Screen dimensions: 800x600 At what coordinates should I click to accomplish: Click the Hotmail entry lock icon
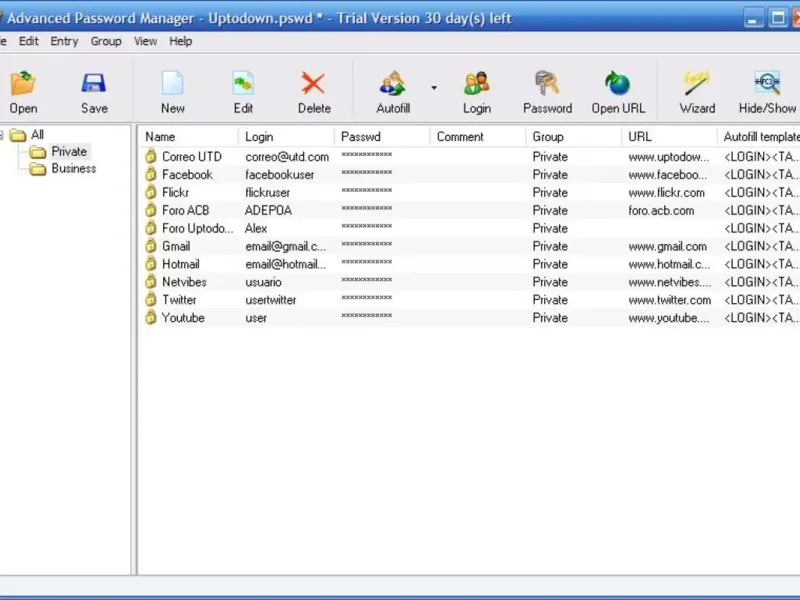[x=150, y=263]
